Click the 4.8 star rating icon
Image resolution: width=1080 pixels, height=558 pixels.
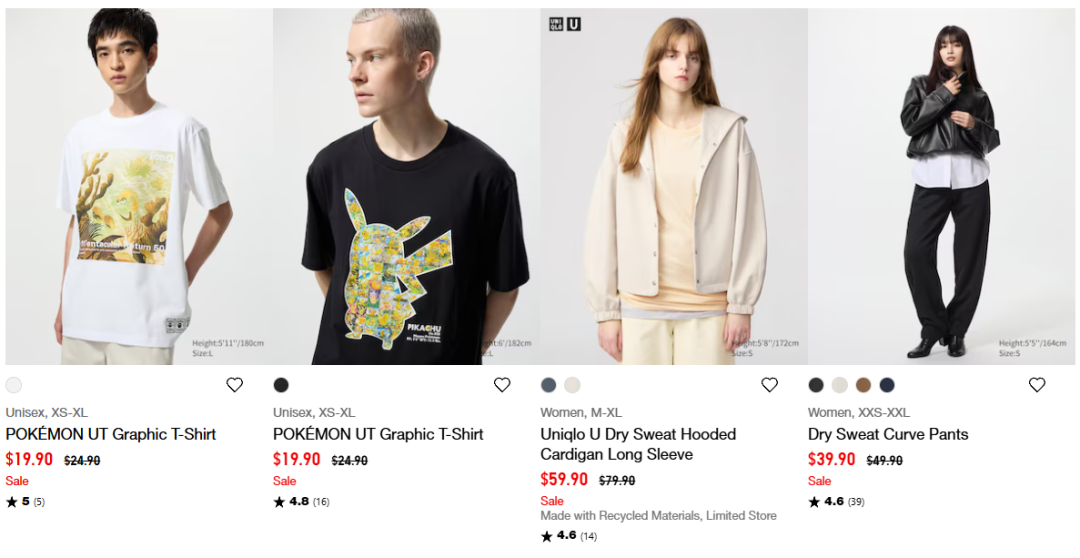point(279,502)
